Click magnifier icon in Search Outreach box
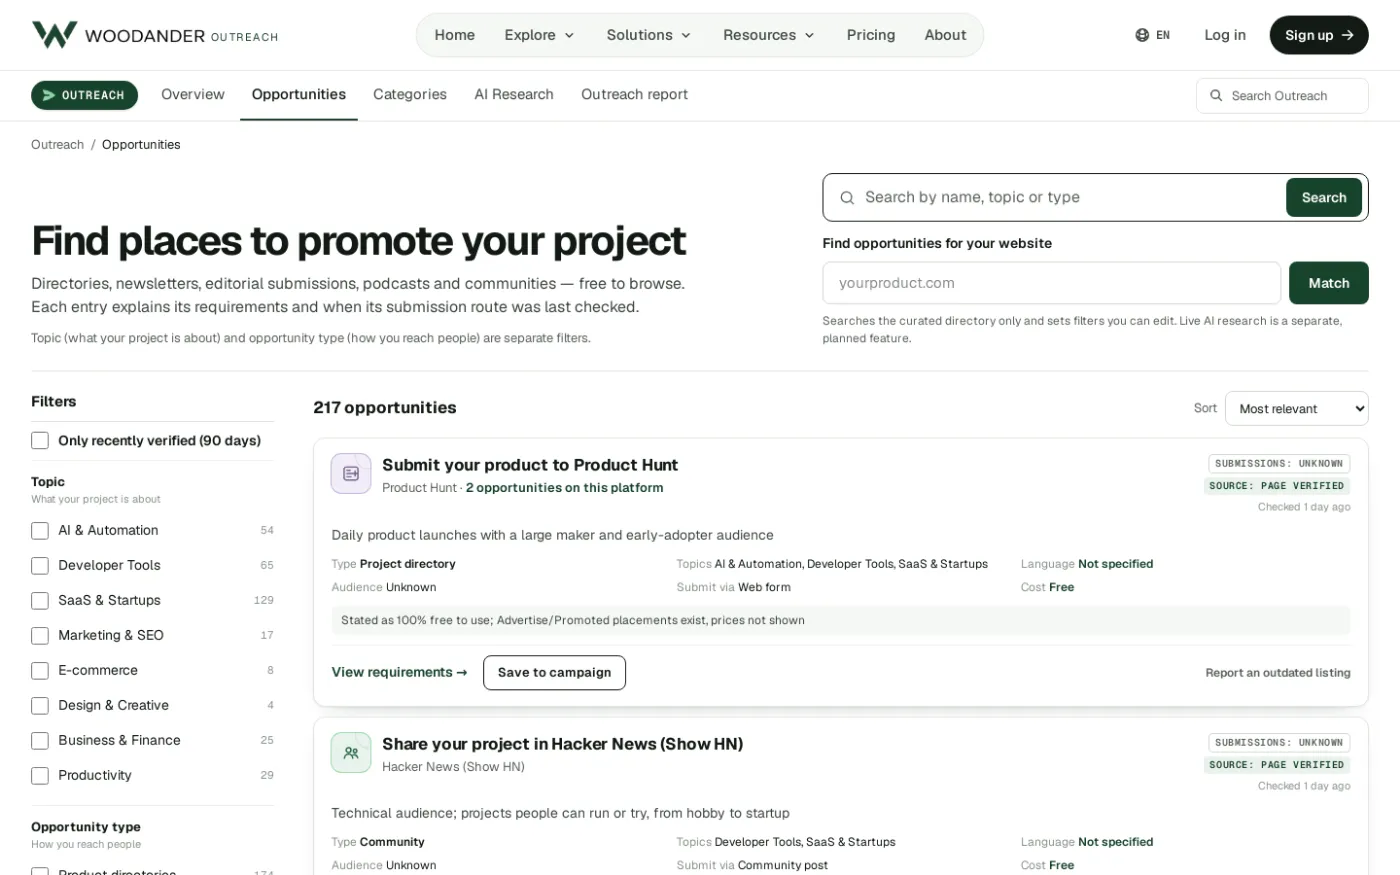The height and width of the screenshot is (875, 1400). [1216, 96]
